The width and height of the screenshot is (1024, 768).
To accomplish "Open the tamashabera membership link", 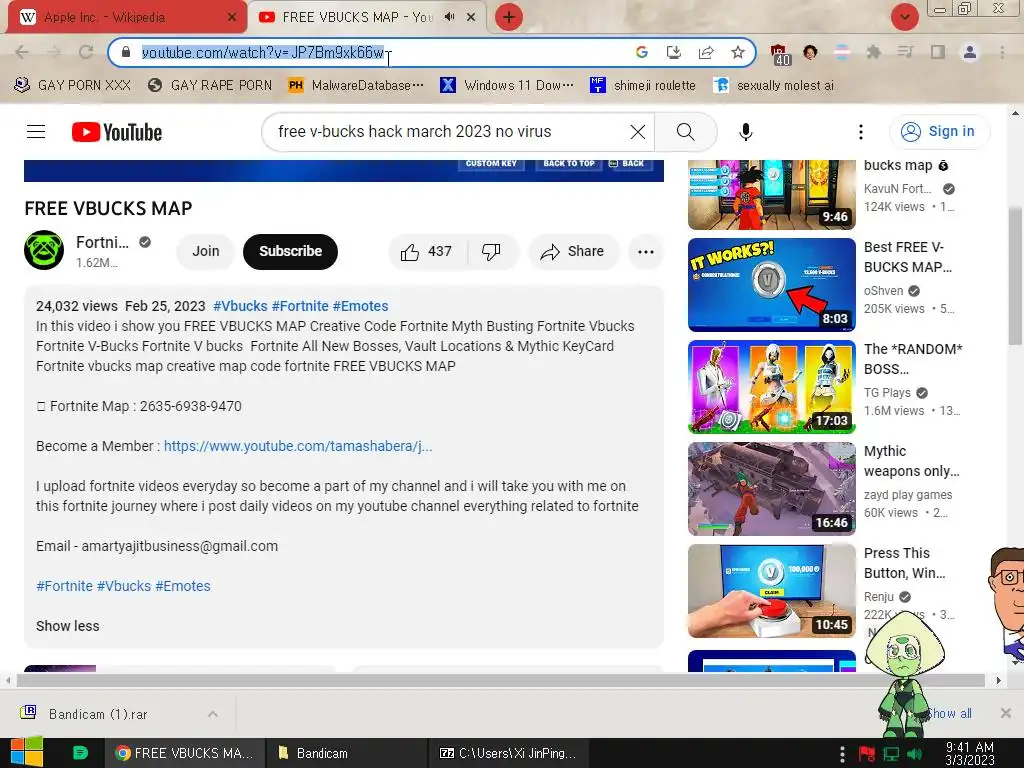I will [298, 446].
